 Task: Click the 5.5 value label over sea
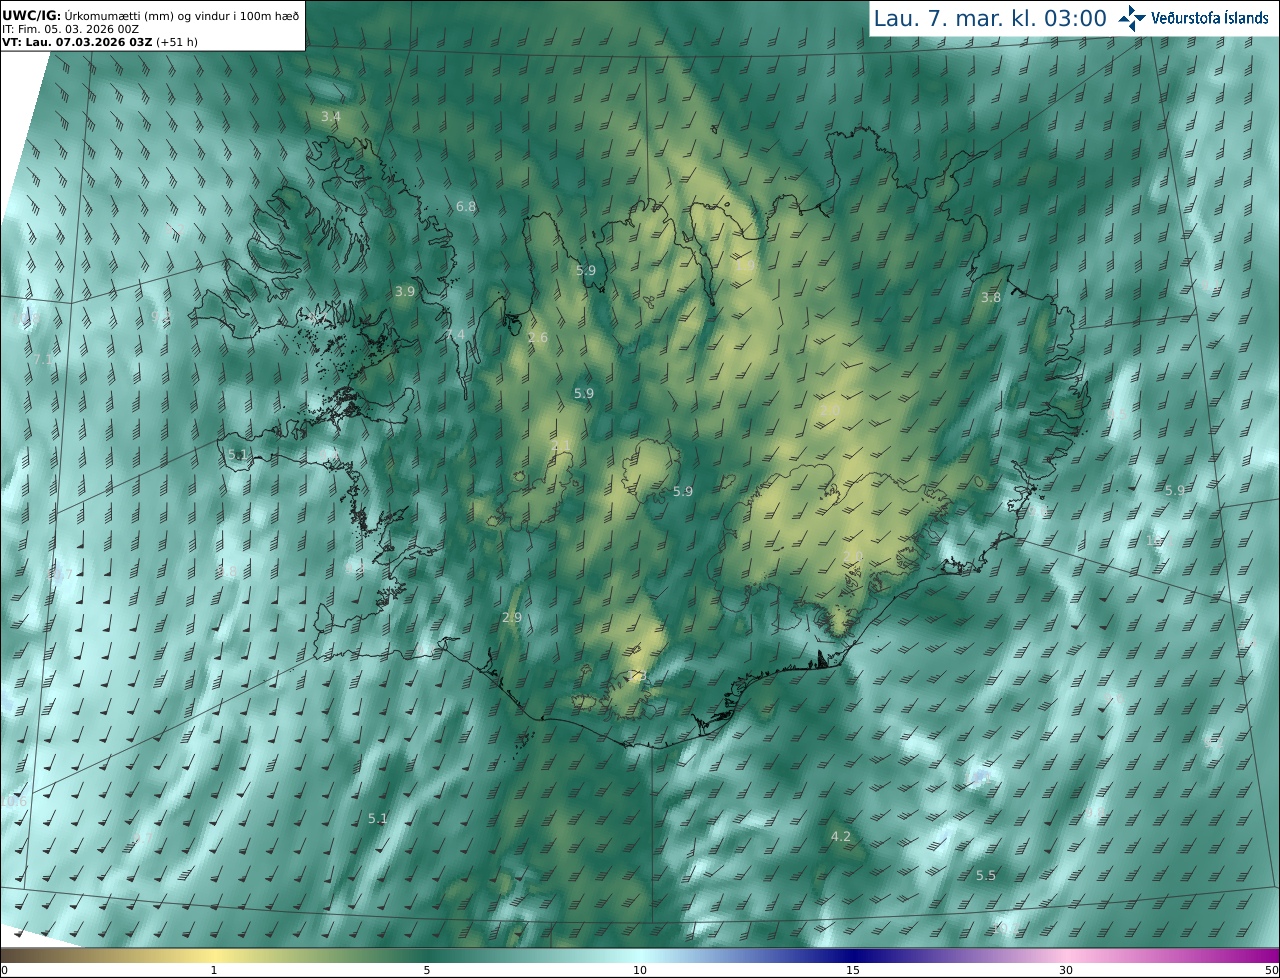[986, 875]
